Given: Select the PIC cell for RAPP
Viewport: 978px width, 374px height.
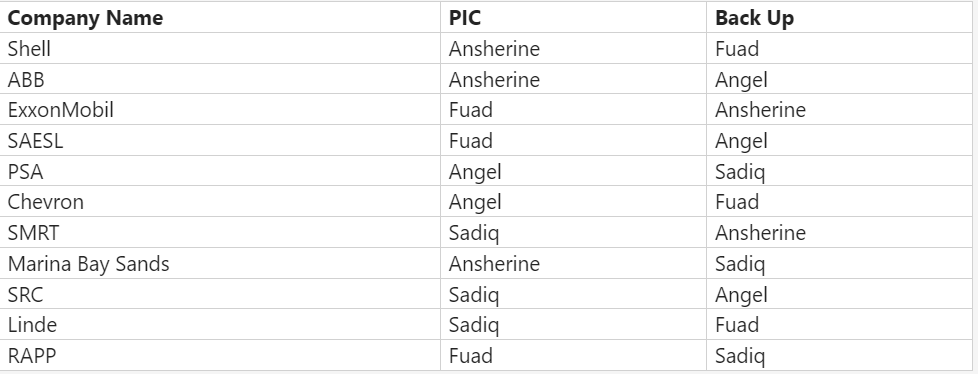Looking at the screenshot, I should tap(573, 355).
